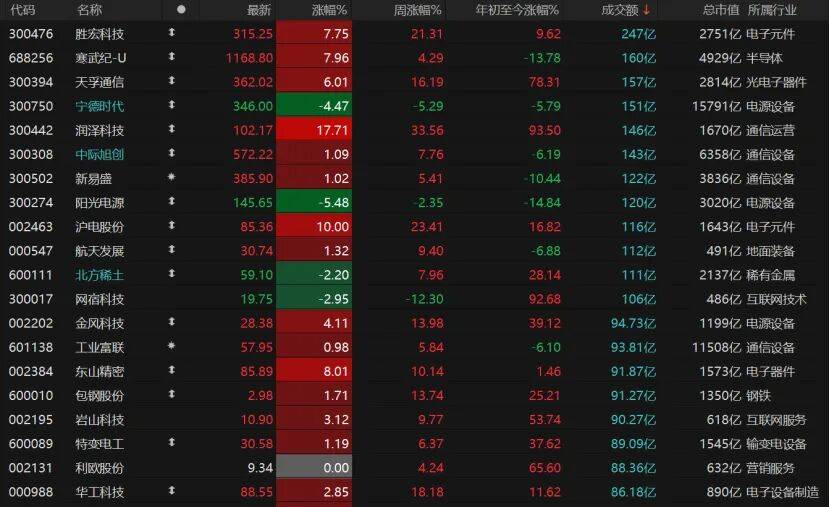
Task: Open the 润泽科技 stock name link
Action: tap(100, 130)
